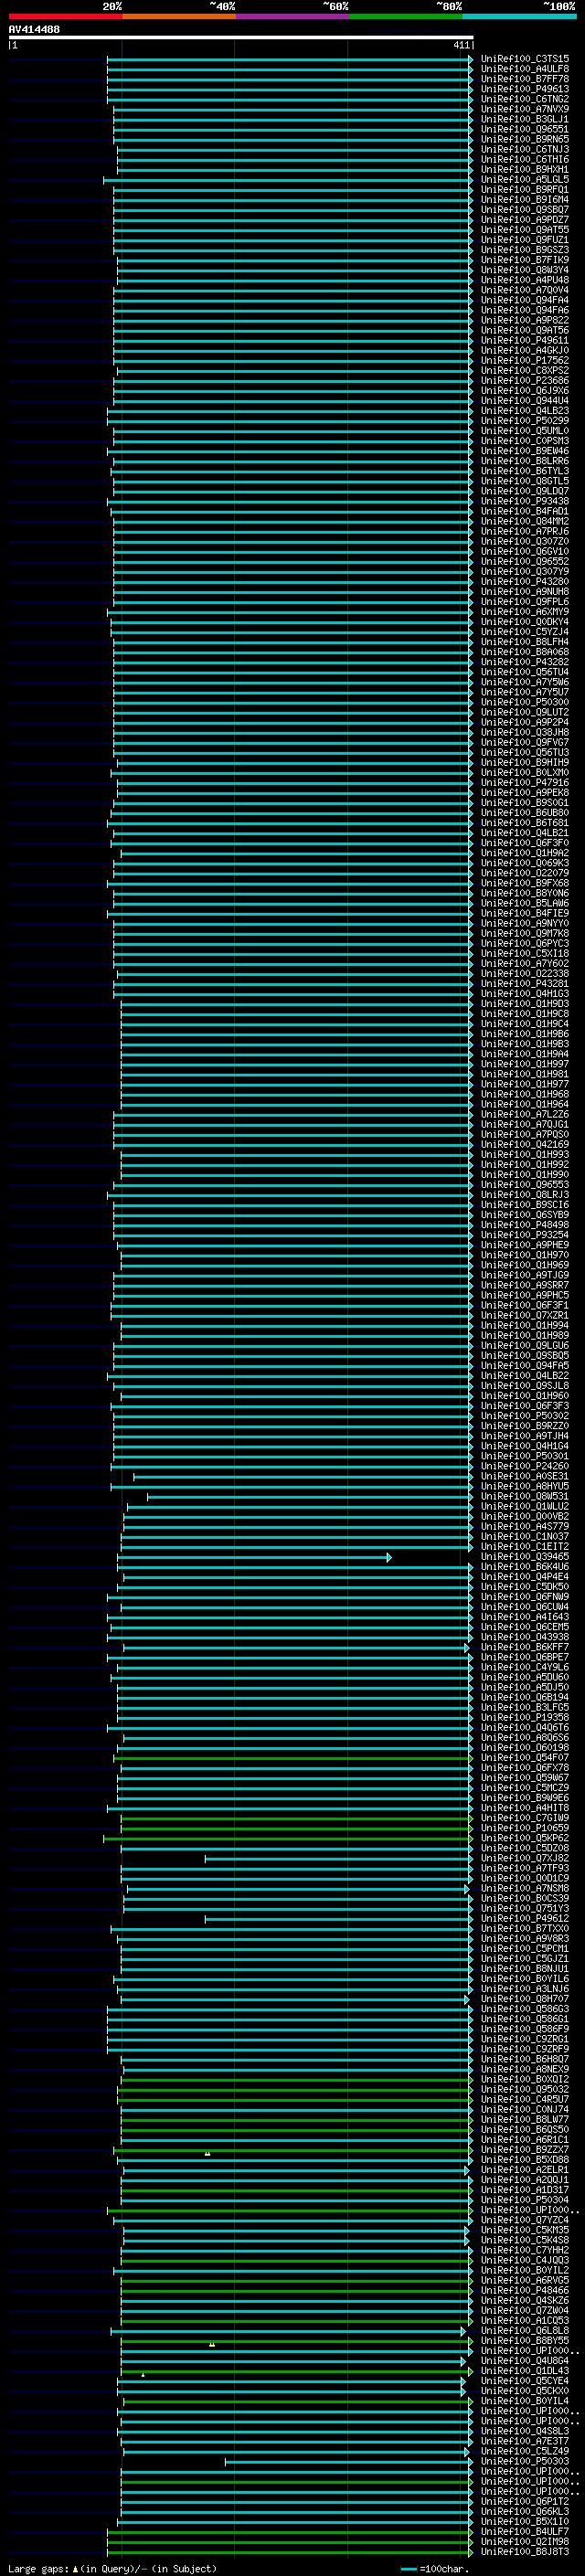Click the cyan ~100% identity legend segment
The width and height of the screenshot is (585, 2576).
(519, 16)
